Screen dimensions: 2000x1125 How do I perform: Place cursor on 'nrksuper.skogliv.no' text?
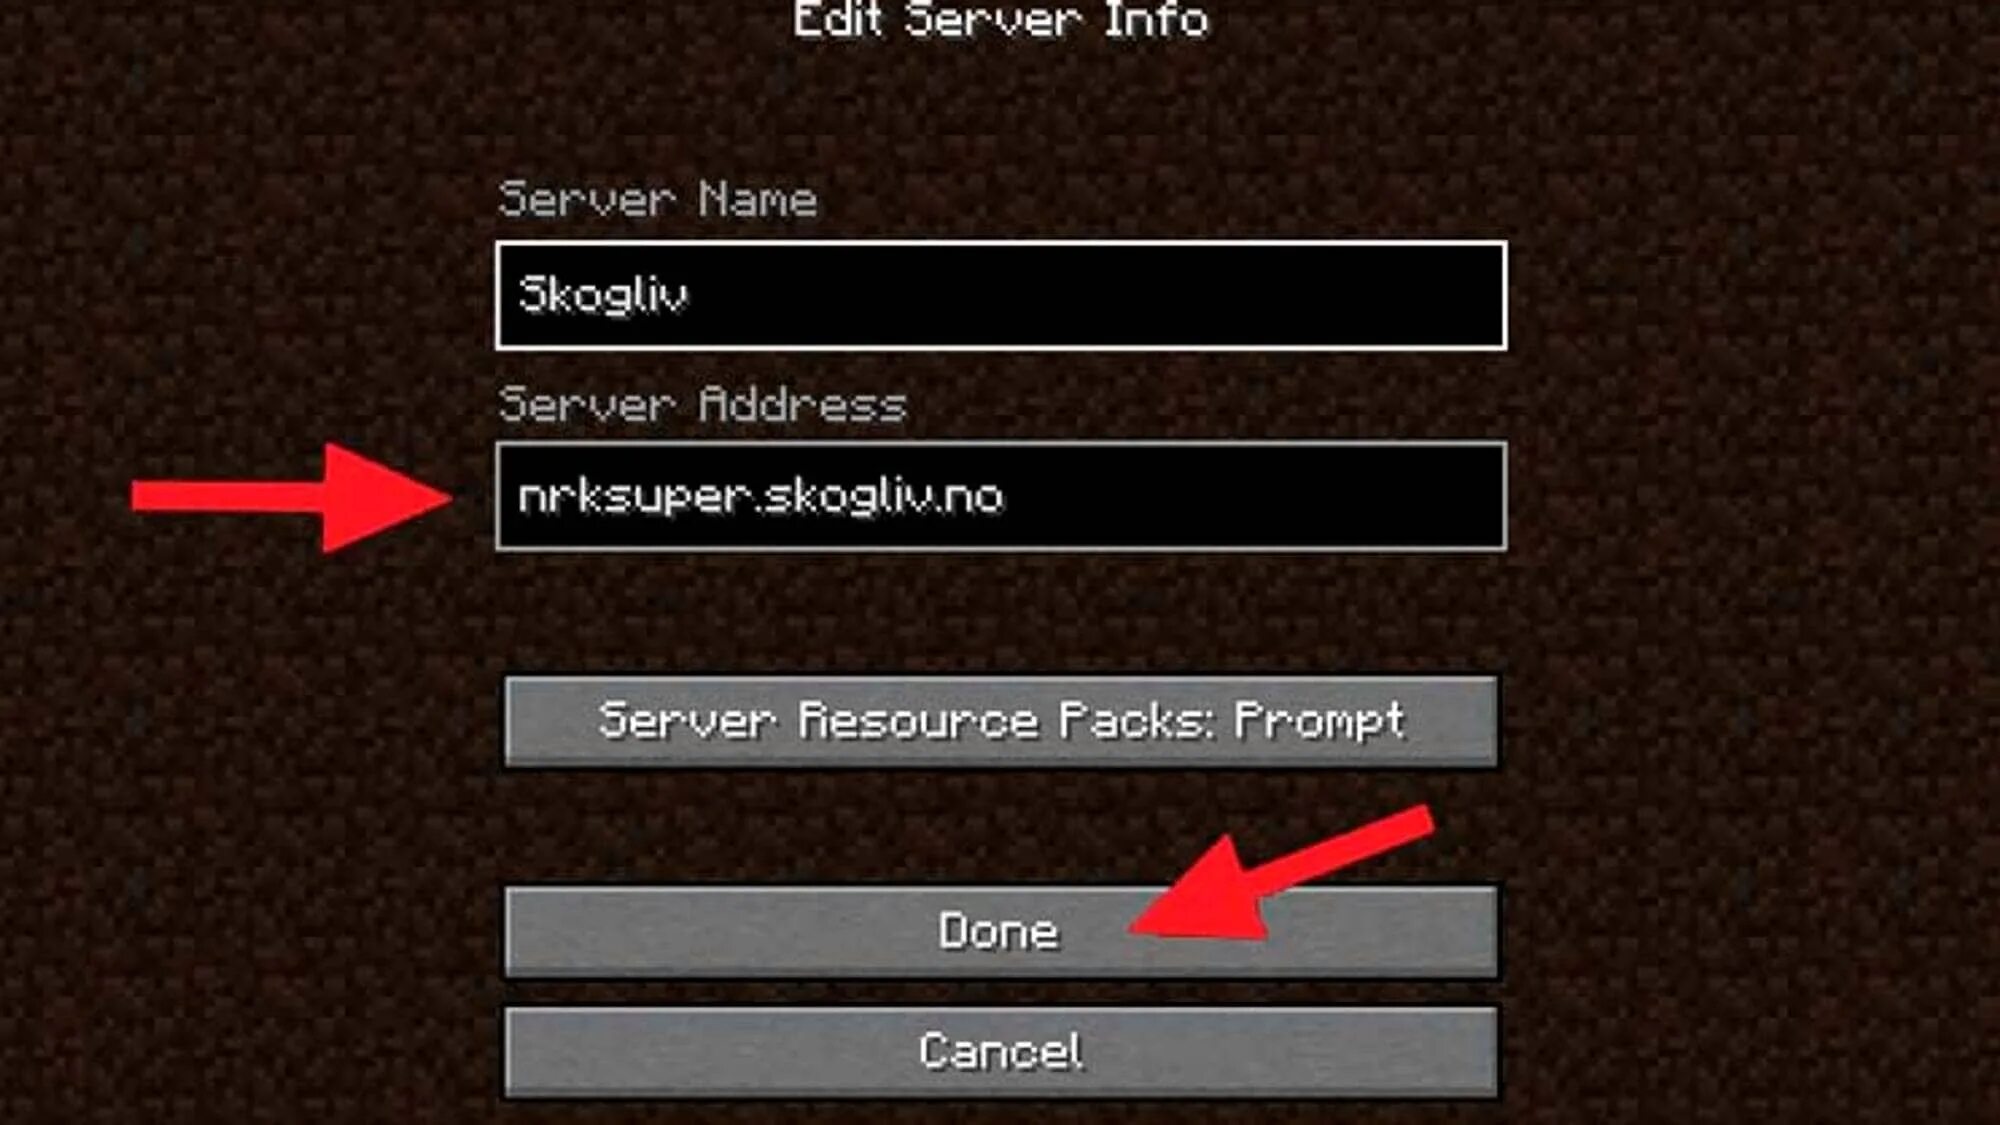click(x=761, y=496)
